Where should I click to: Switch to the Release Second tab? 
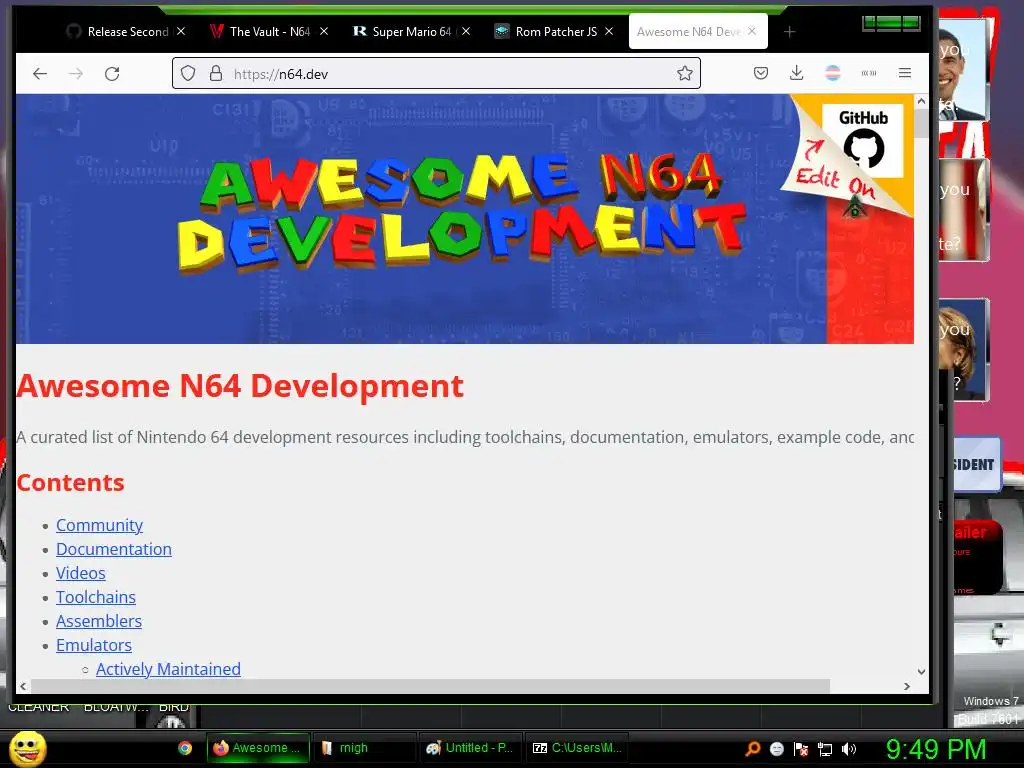tap(126, 31)
